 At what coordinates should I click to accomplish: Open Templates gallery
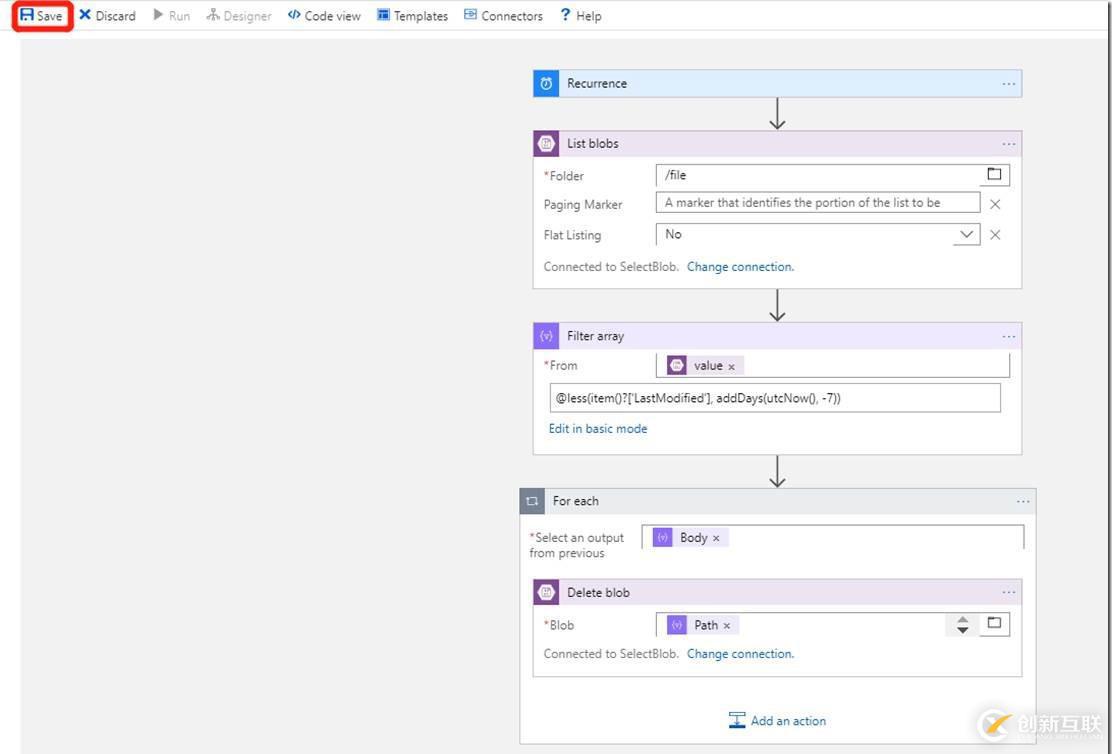click(x=413, y=16)
